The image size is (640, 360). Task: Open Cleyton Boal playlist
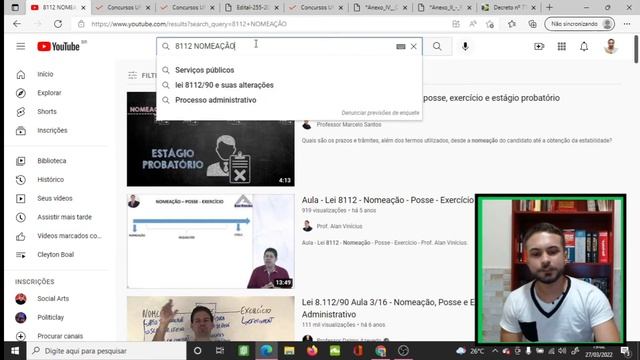[57, 255]
